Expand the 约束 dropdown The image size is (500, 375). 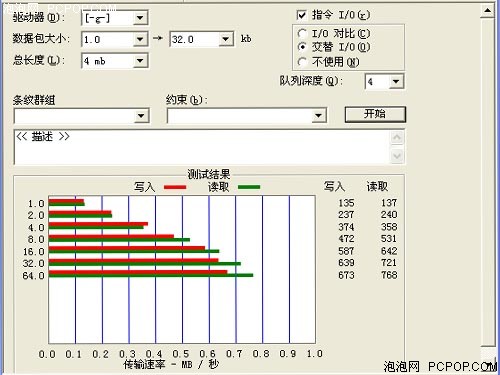pos(318,116)
